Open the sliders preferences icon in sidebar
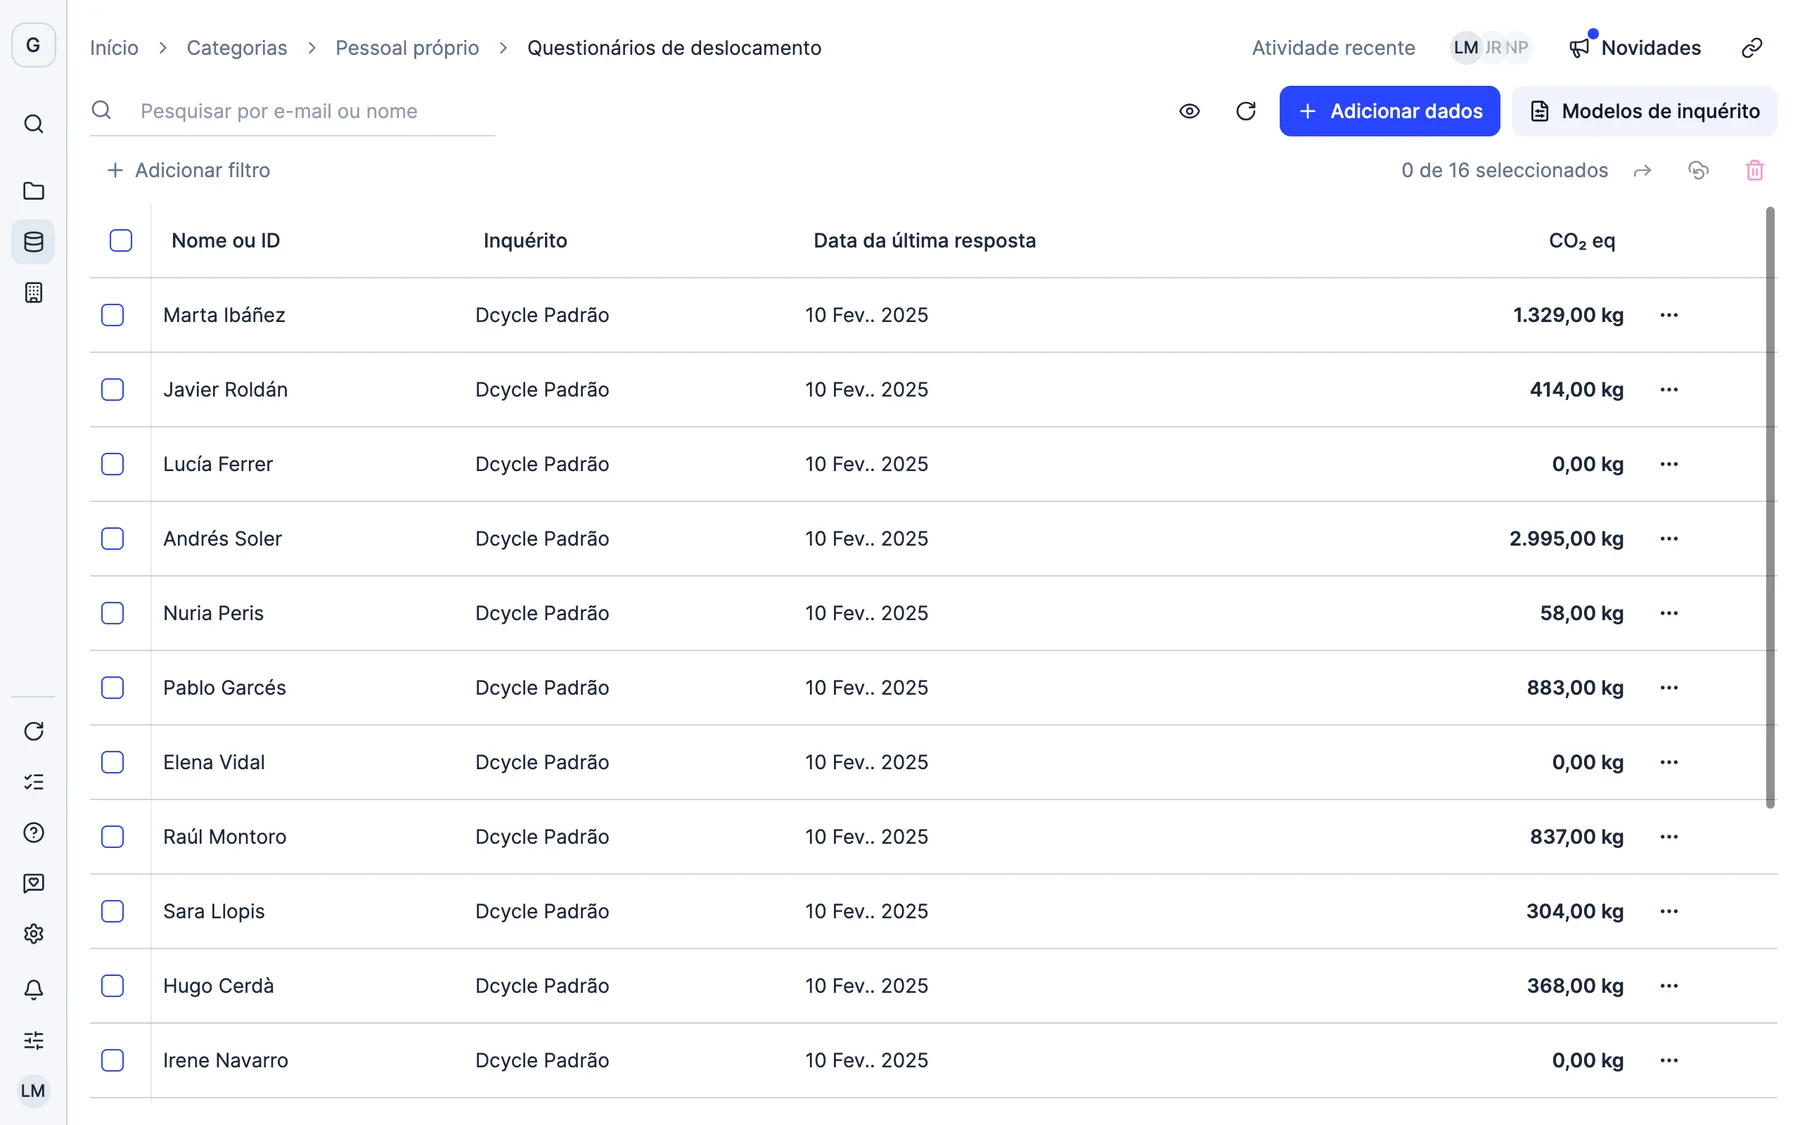Viewport: 1800px width, 1125px height. tap(33, 1040)
